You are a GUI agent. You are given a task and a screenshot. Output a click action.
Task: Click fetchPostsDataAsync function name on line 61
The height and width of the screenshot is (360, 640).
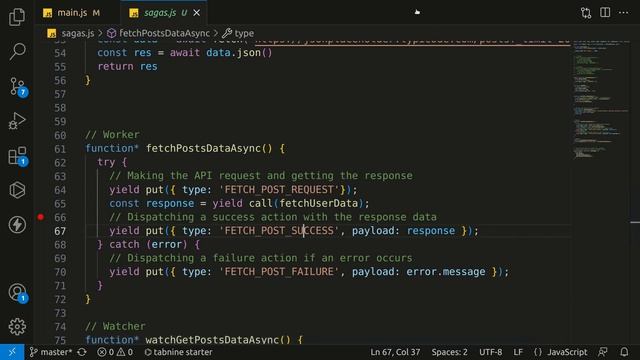tap(203, 148)
